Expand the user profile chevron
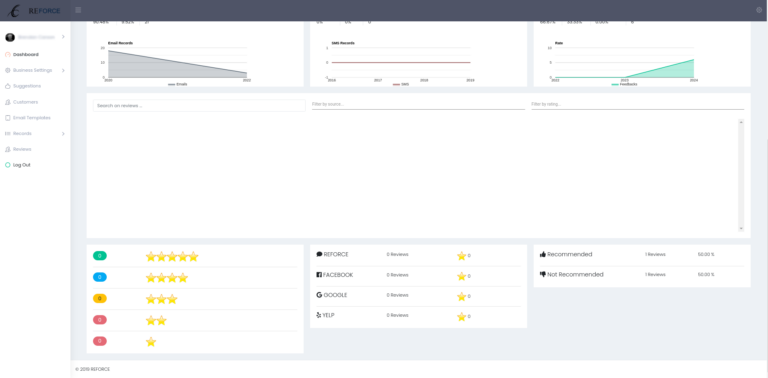The width and height of the screenshot is (768, 378). click(x=63, y=37)
